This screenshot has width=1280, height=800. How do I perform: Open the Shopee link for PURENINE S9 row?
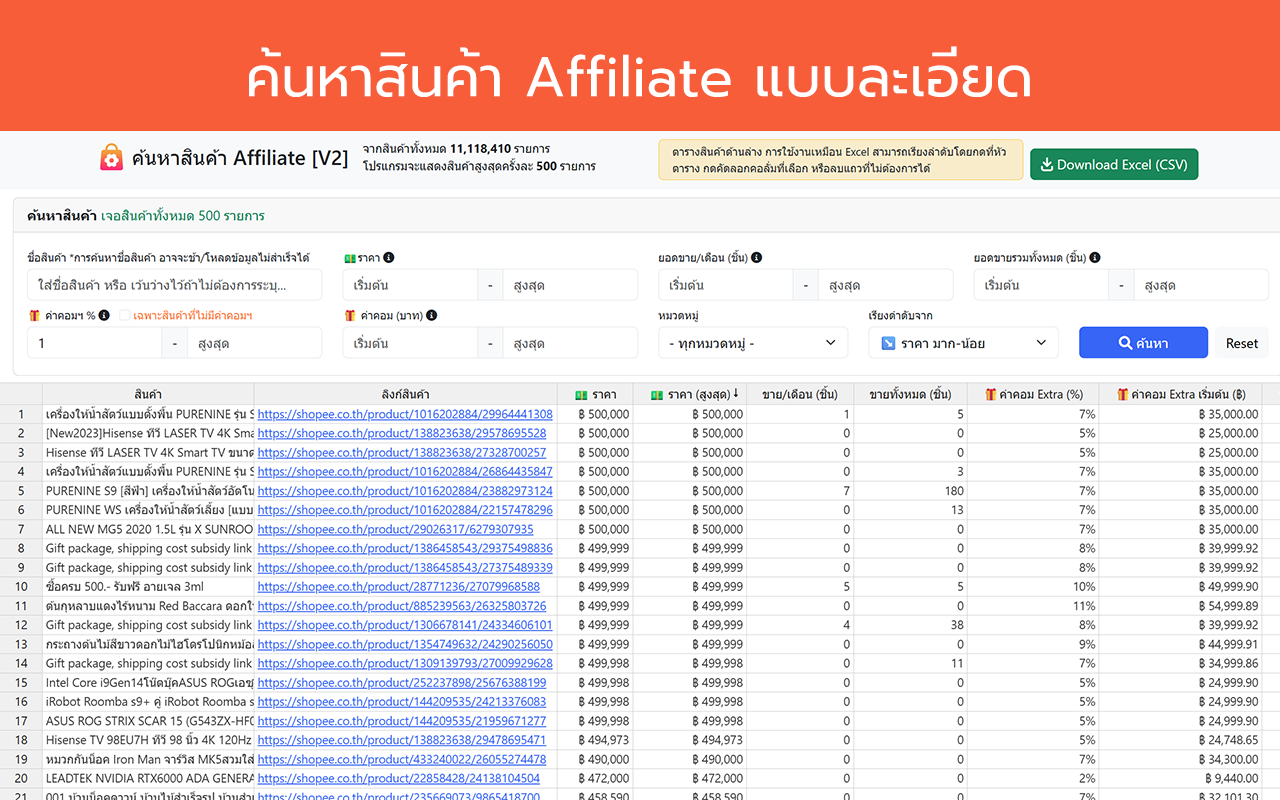[x=405, y=490]
